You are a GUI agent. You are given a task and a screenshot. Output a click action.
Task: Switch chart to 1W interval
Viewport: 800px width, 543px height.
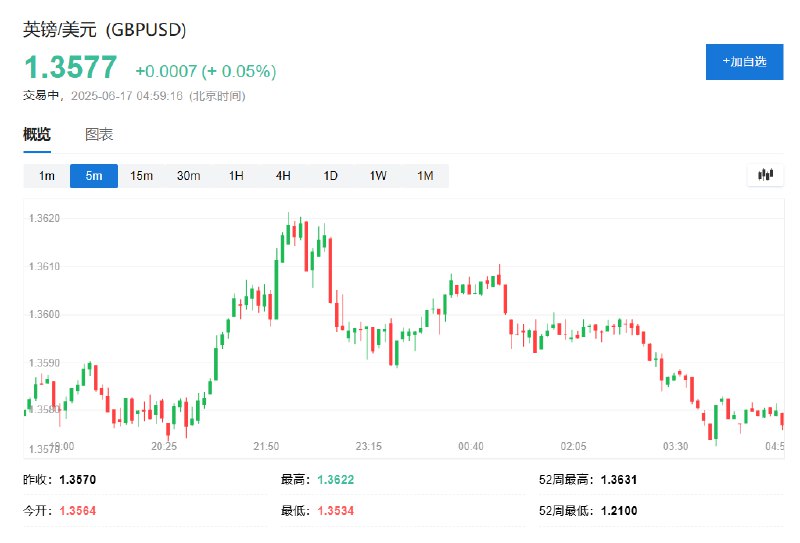point(378,176)
